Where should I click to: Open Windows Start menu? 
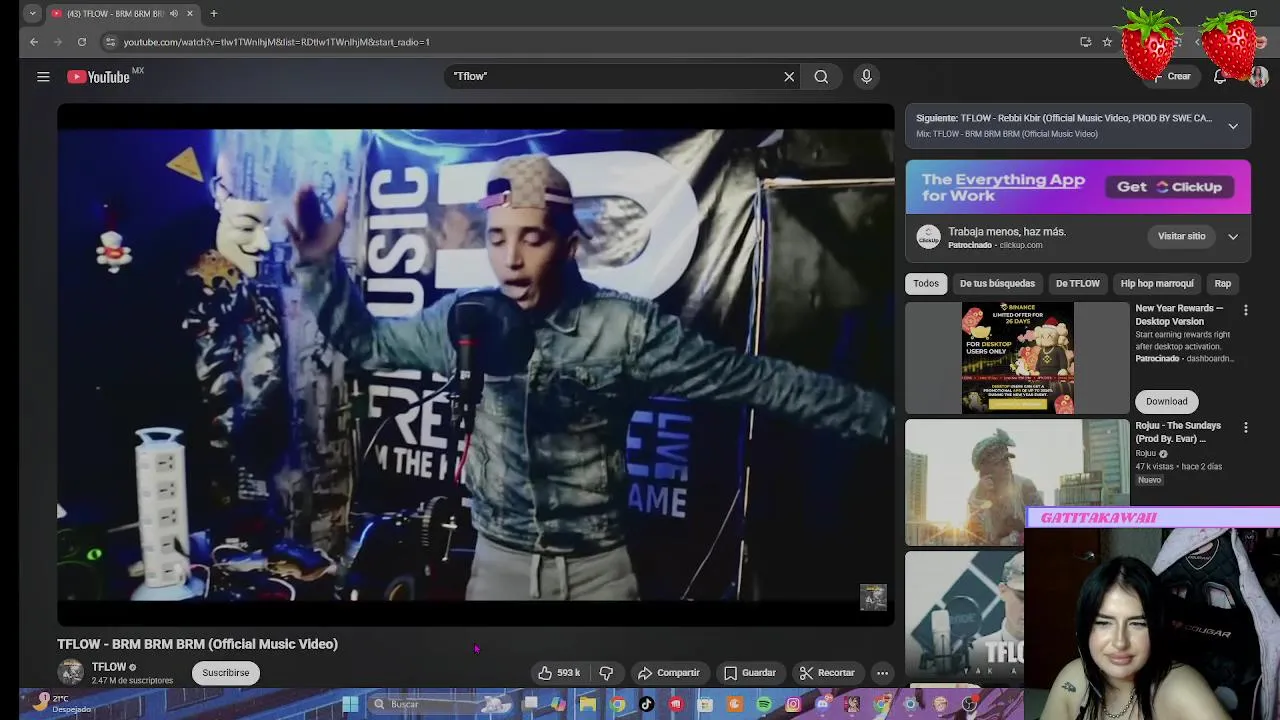click(x=350, y=705)
